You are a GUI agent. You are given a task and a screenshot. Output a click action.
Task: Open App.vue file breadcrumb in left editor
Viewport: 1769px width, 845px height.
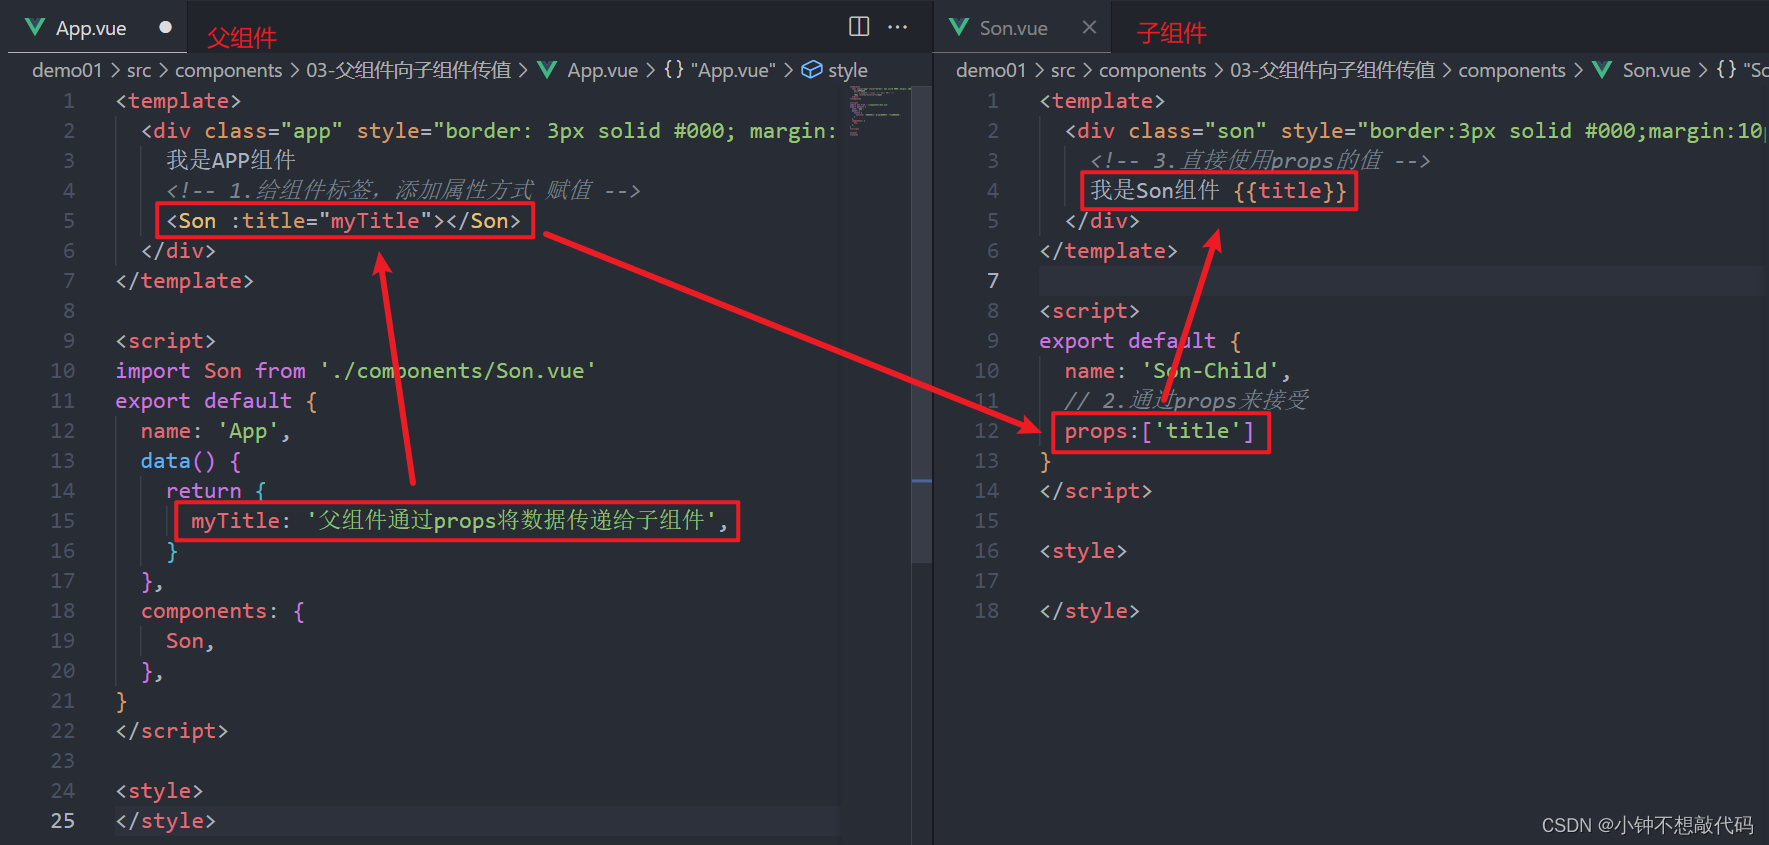click(x=602, y=70)
